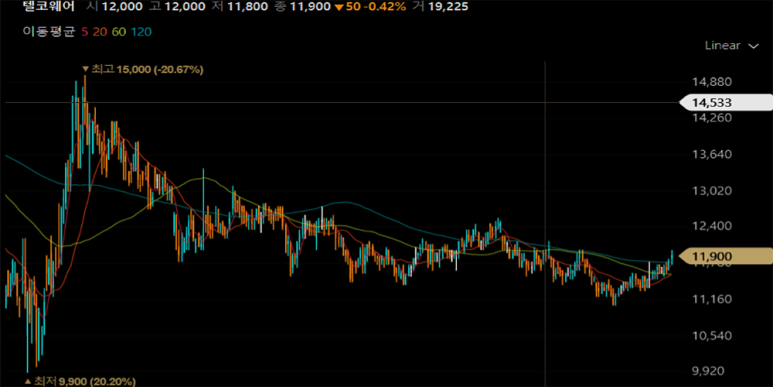Click the volume value 거 19,225
The height and width of the screenshot is (387, 773).
click(x=441, y=7)
